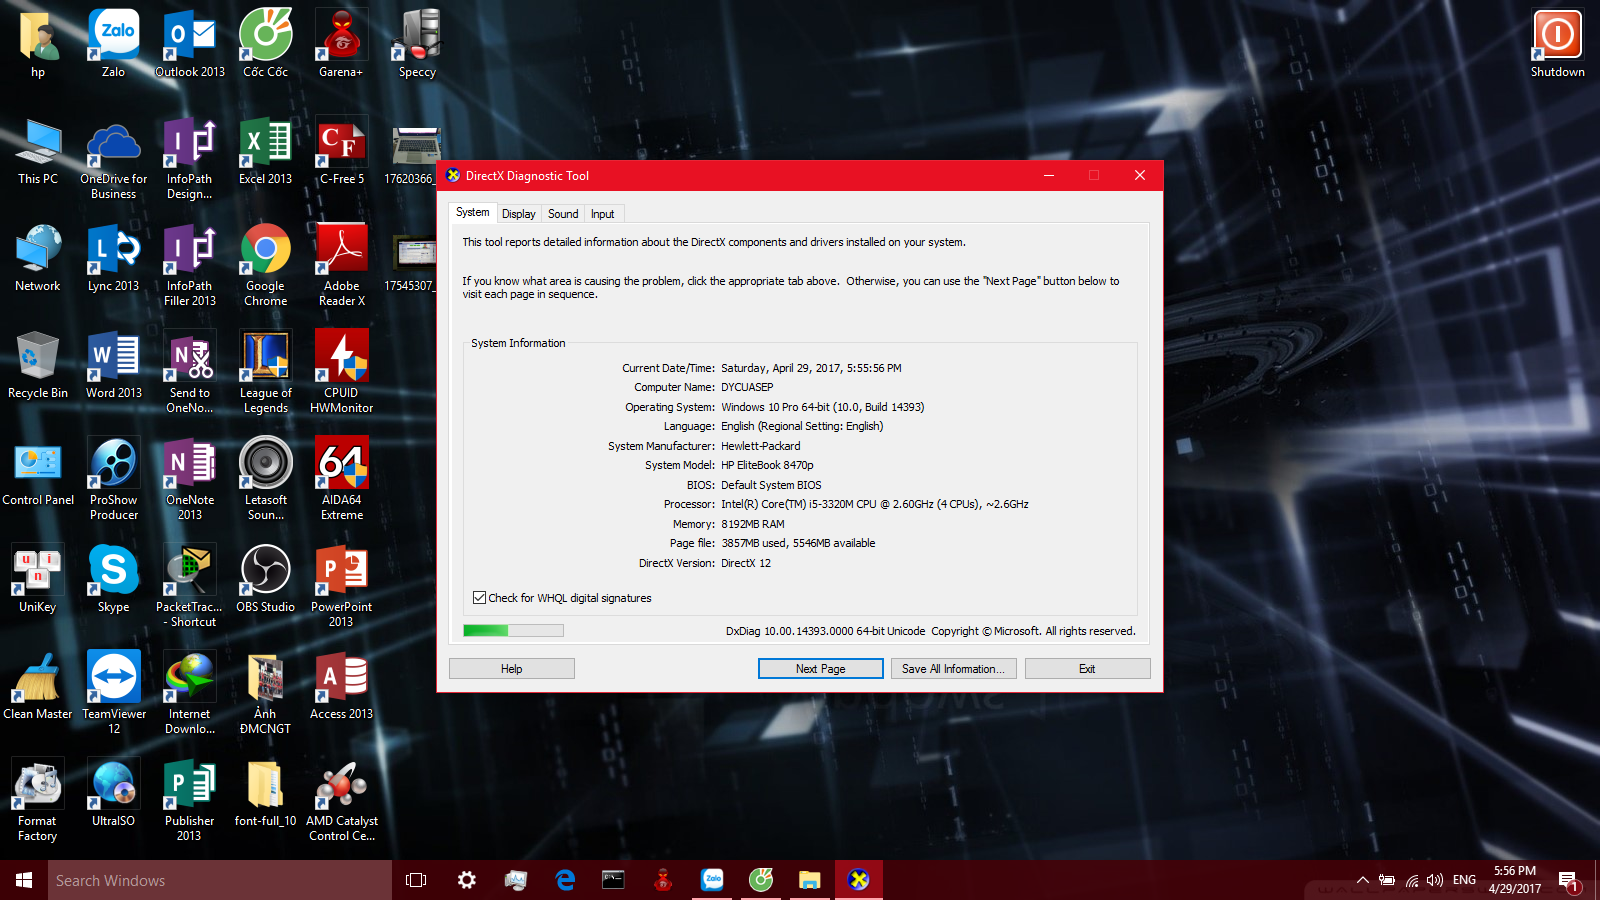
Task: Click the green DxDiag progress bar
Action: tap(513, 630)
